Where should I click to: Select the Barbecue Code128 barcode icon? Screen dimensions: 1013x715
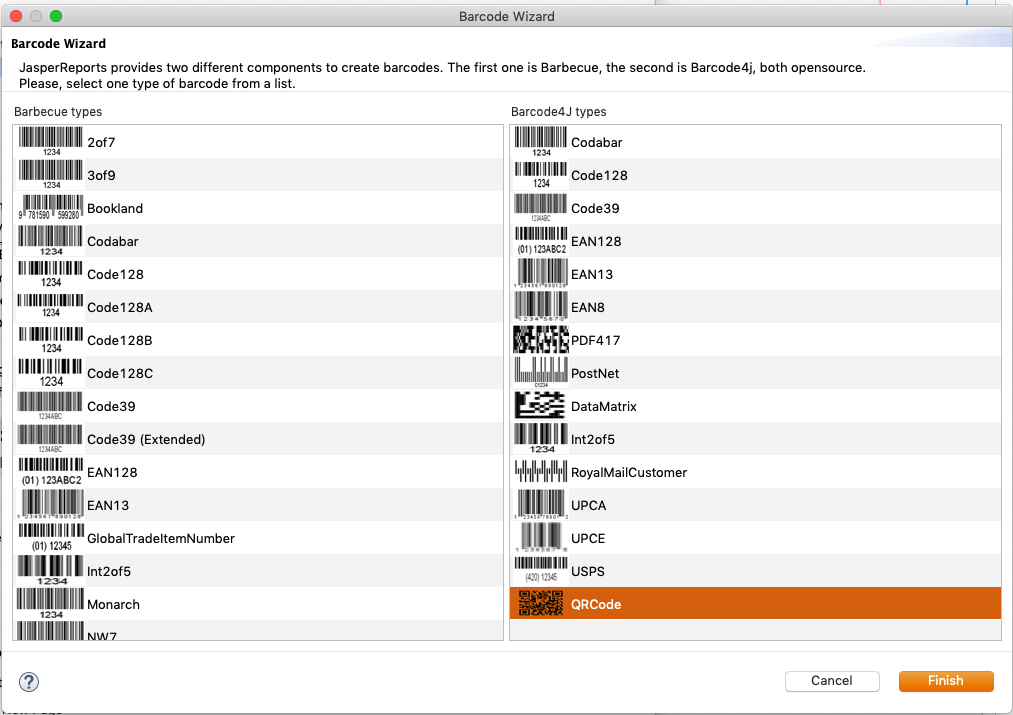pos(50,274)
